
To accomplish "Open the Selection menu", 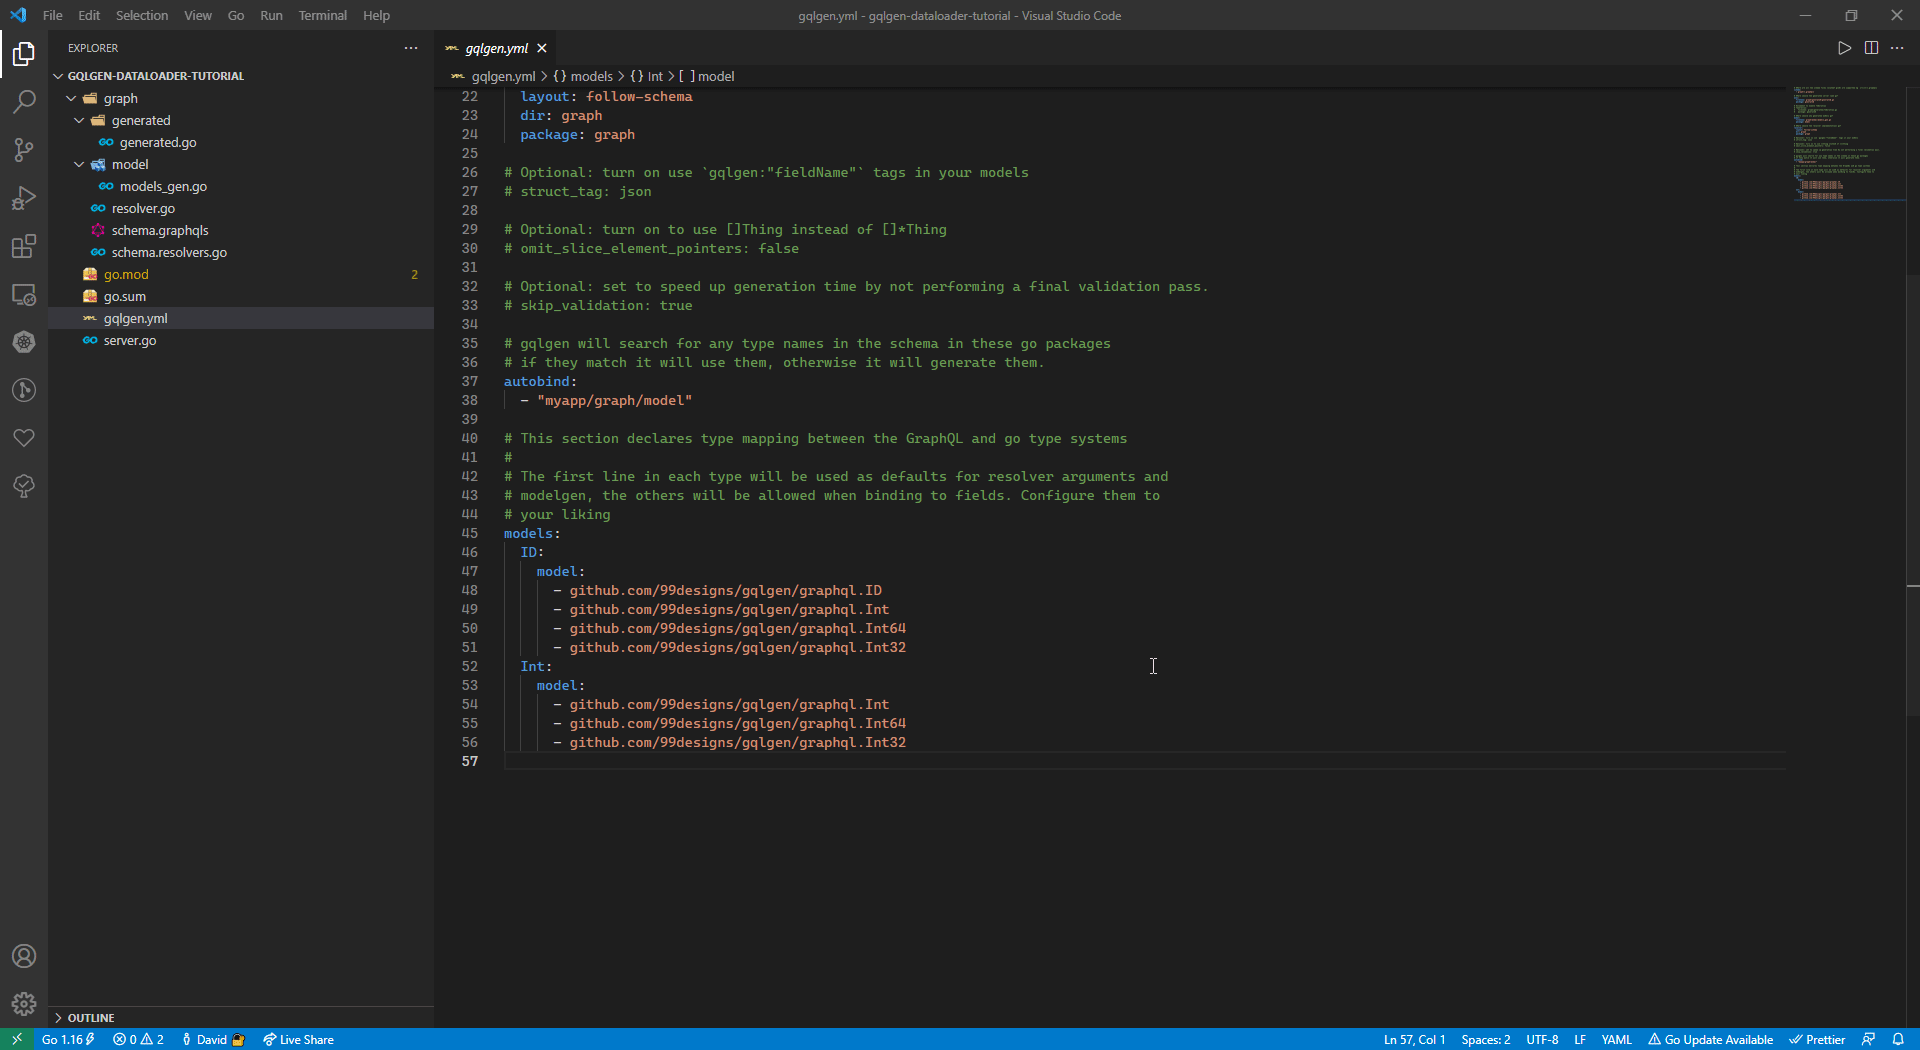I will pyautogui.click(x=142, y=15).
